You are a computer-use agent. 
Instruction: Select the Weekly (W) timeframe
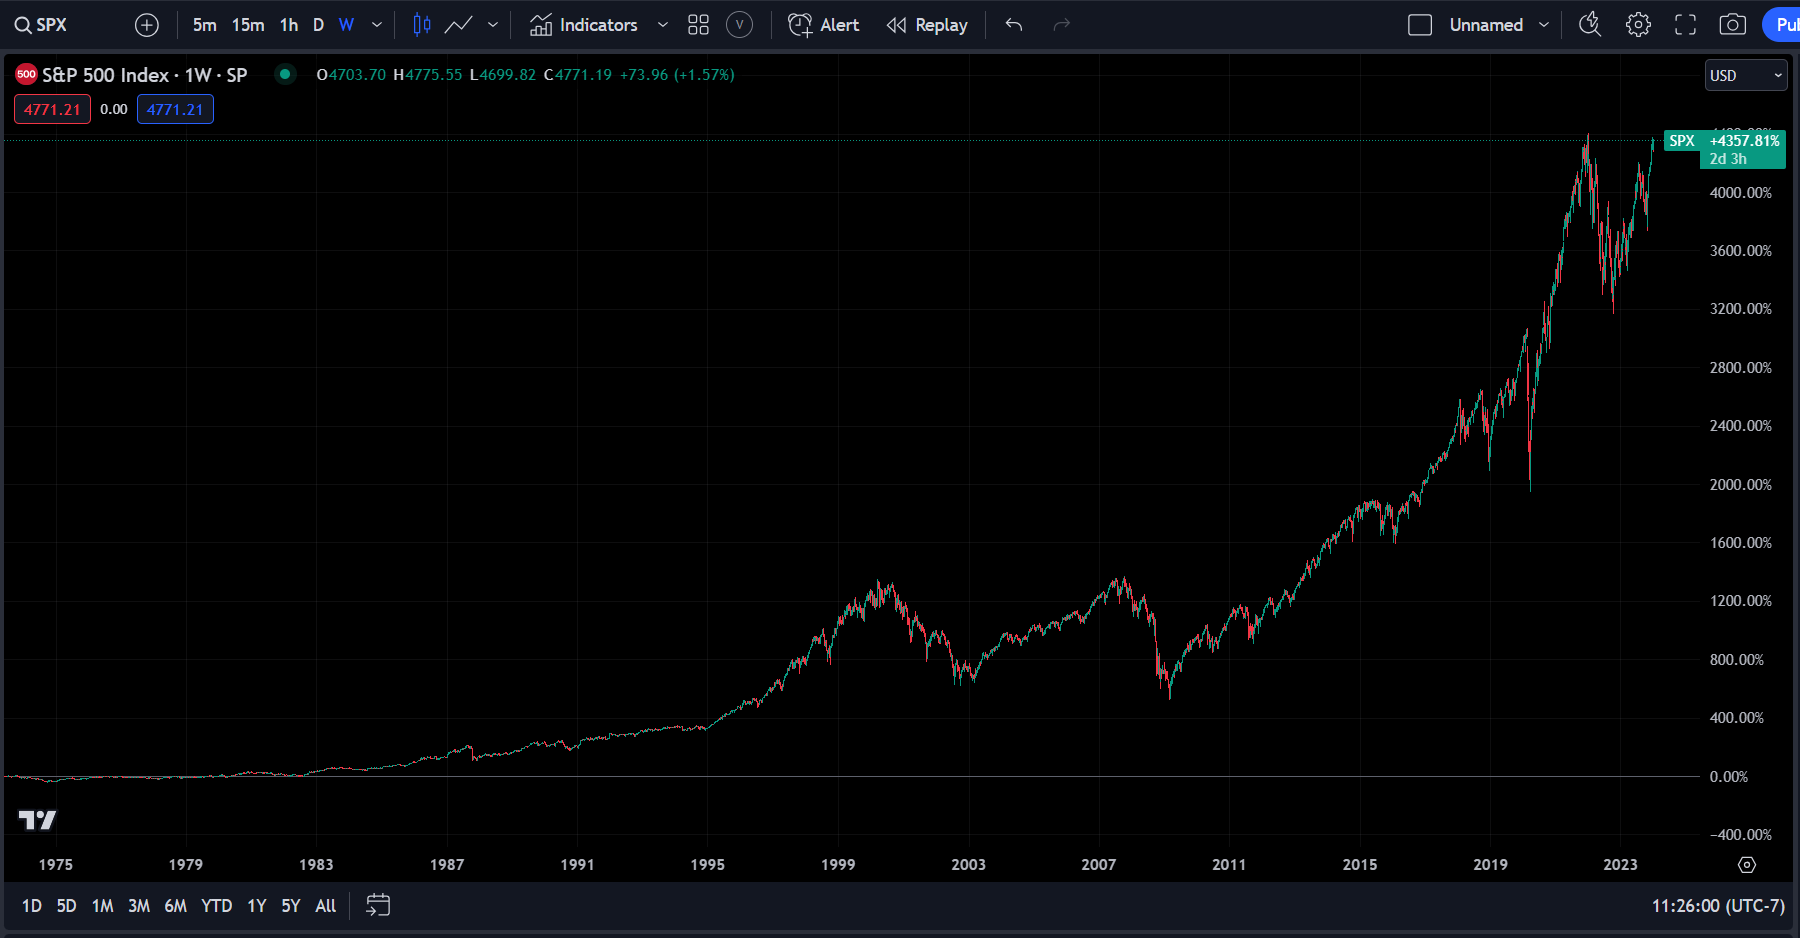click(x=346, y=25)
